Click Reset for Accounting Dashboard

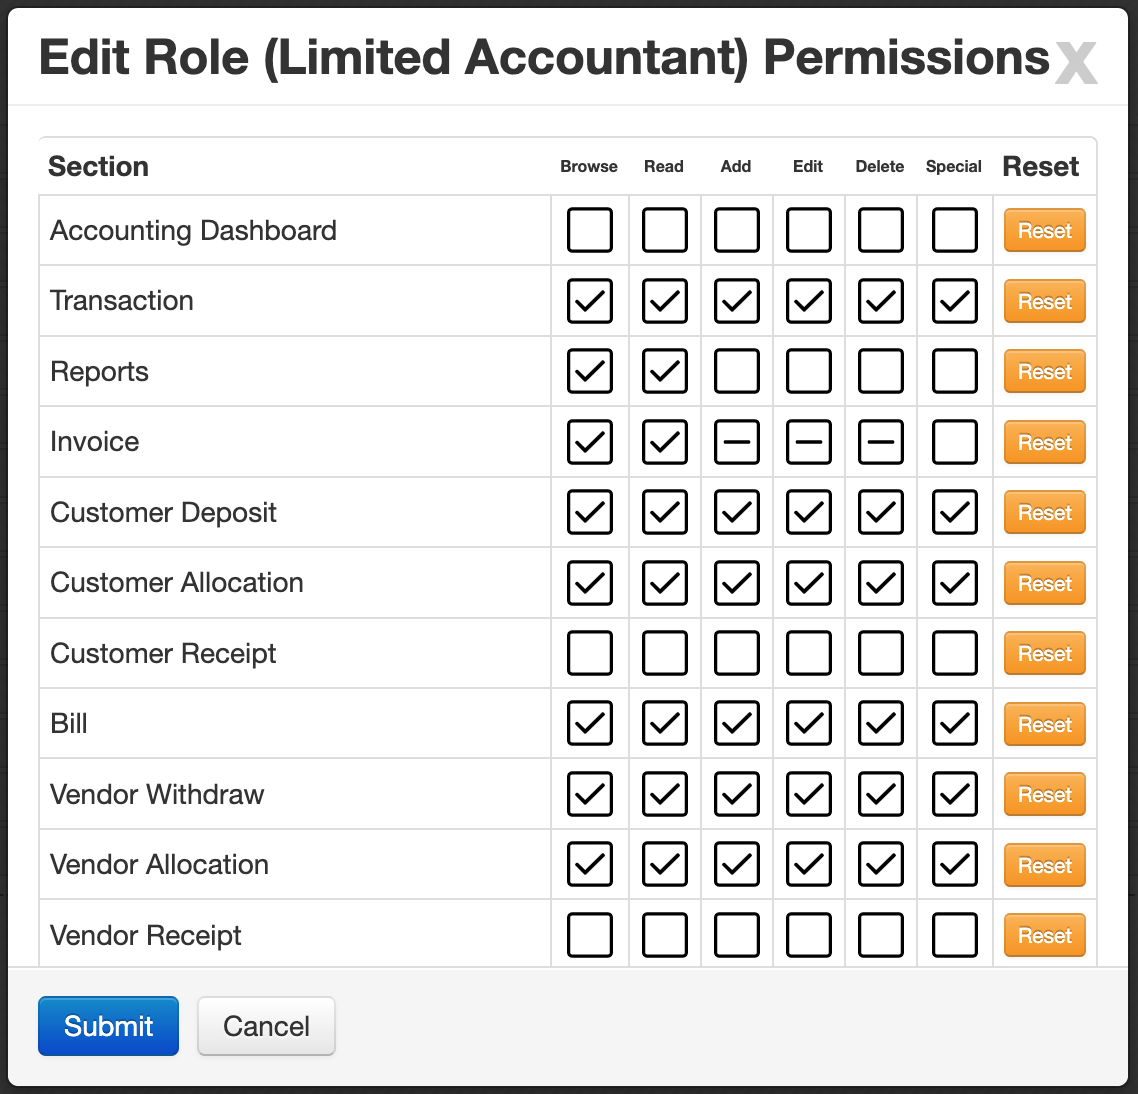pyautogui.click(x=1044, y=230)
